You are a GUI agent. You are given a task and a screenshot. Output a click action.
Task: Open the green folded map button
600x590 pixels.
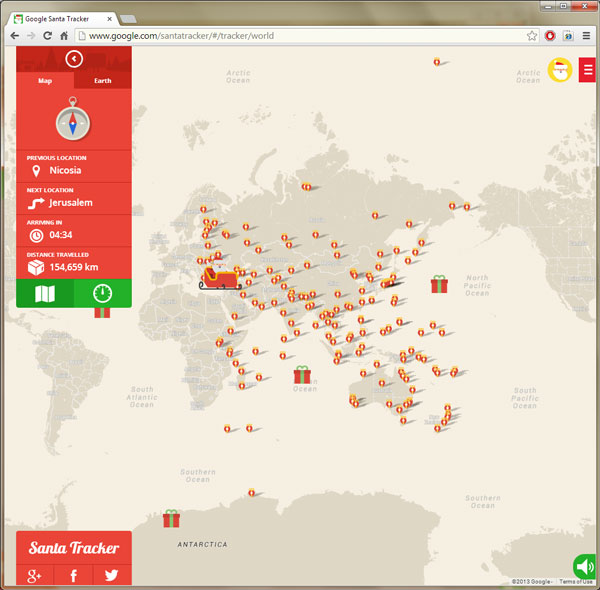click(x=45, y=293)
